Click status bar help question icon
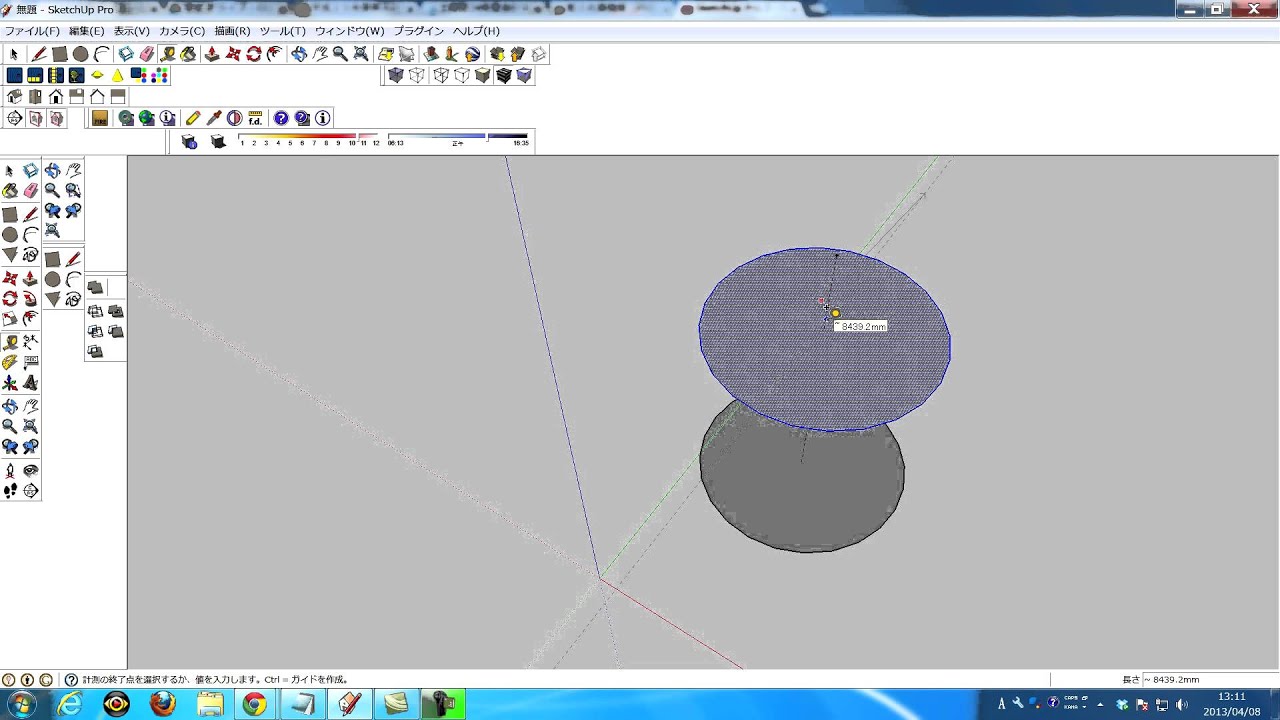1280x720 pixels. (71, 680)
